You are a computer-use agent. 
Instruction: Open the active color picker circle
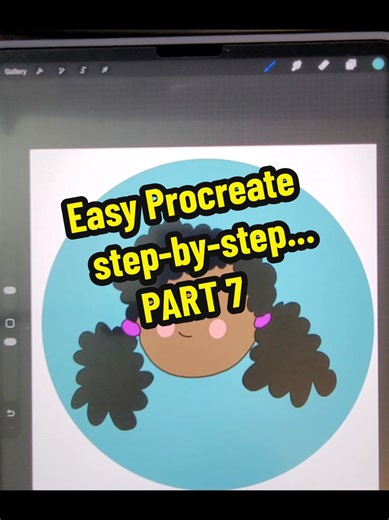coord(378,64)
